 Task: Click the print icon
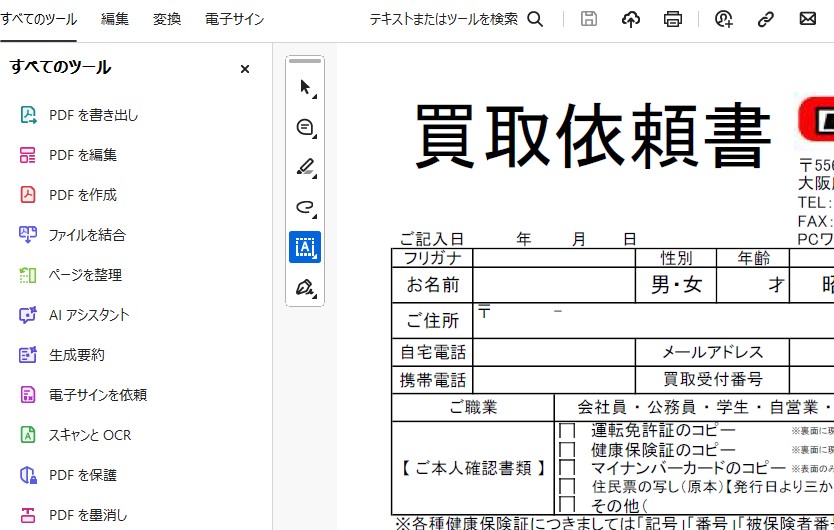673,19
